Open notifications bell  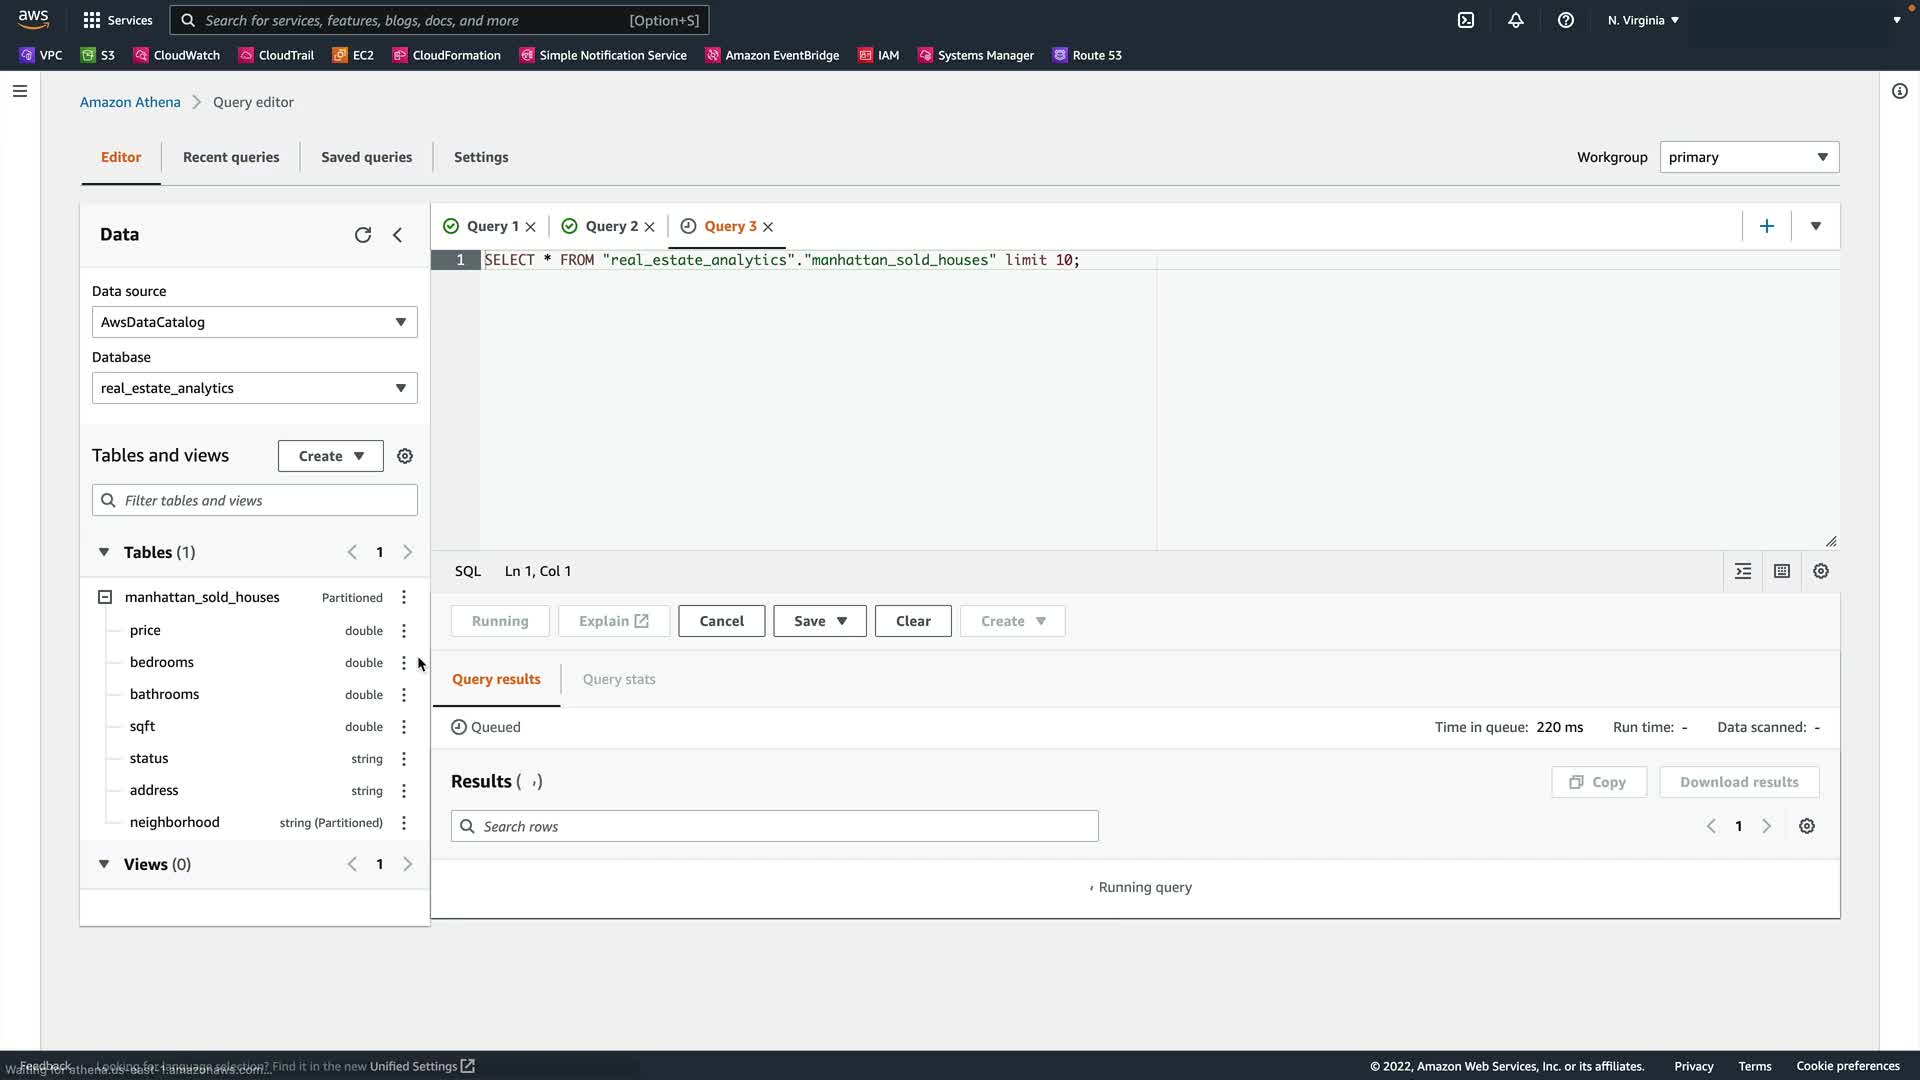click(1516, 20)
